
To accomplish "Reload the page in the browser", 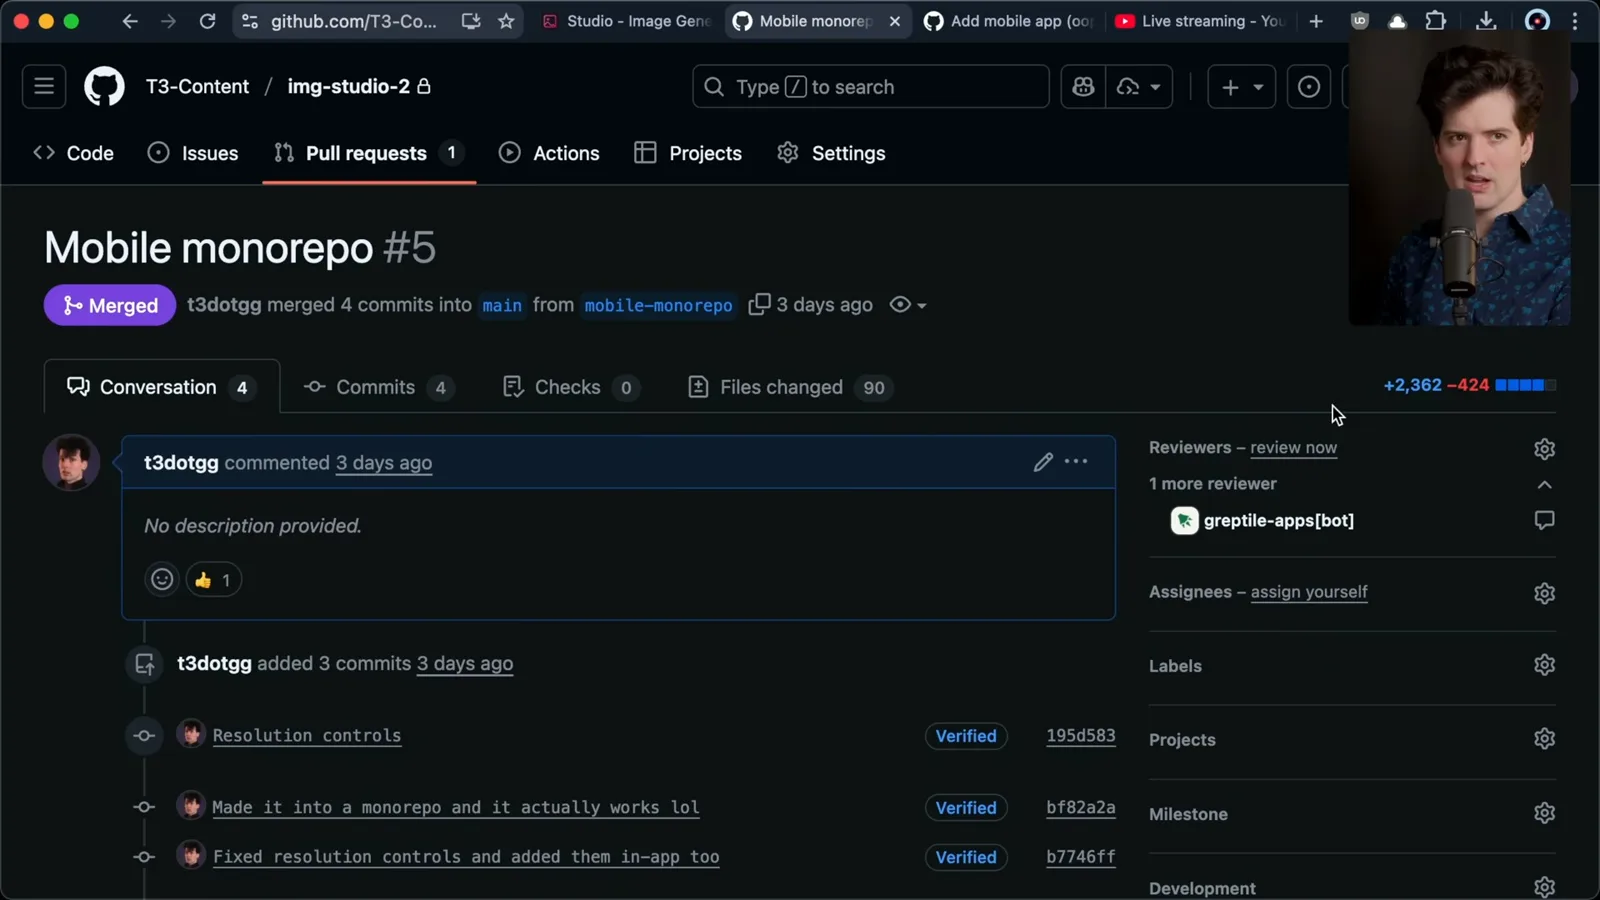I will coord(207,21).
